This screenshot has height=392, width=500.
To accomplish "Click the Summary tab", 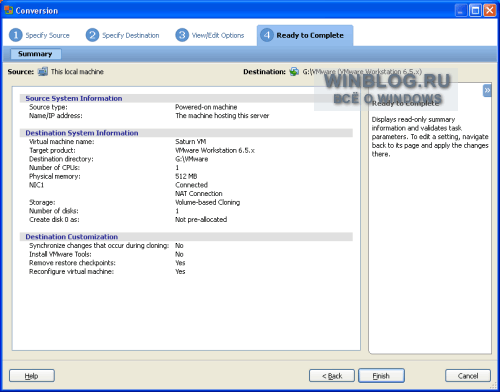I will click(35, 54).
